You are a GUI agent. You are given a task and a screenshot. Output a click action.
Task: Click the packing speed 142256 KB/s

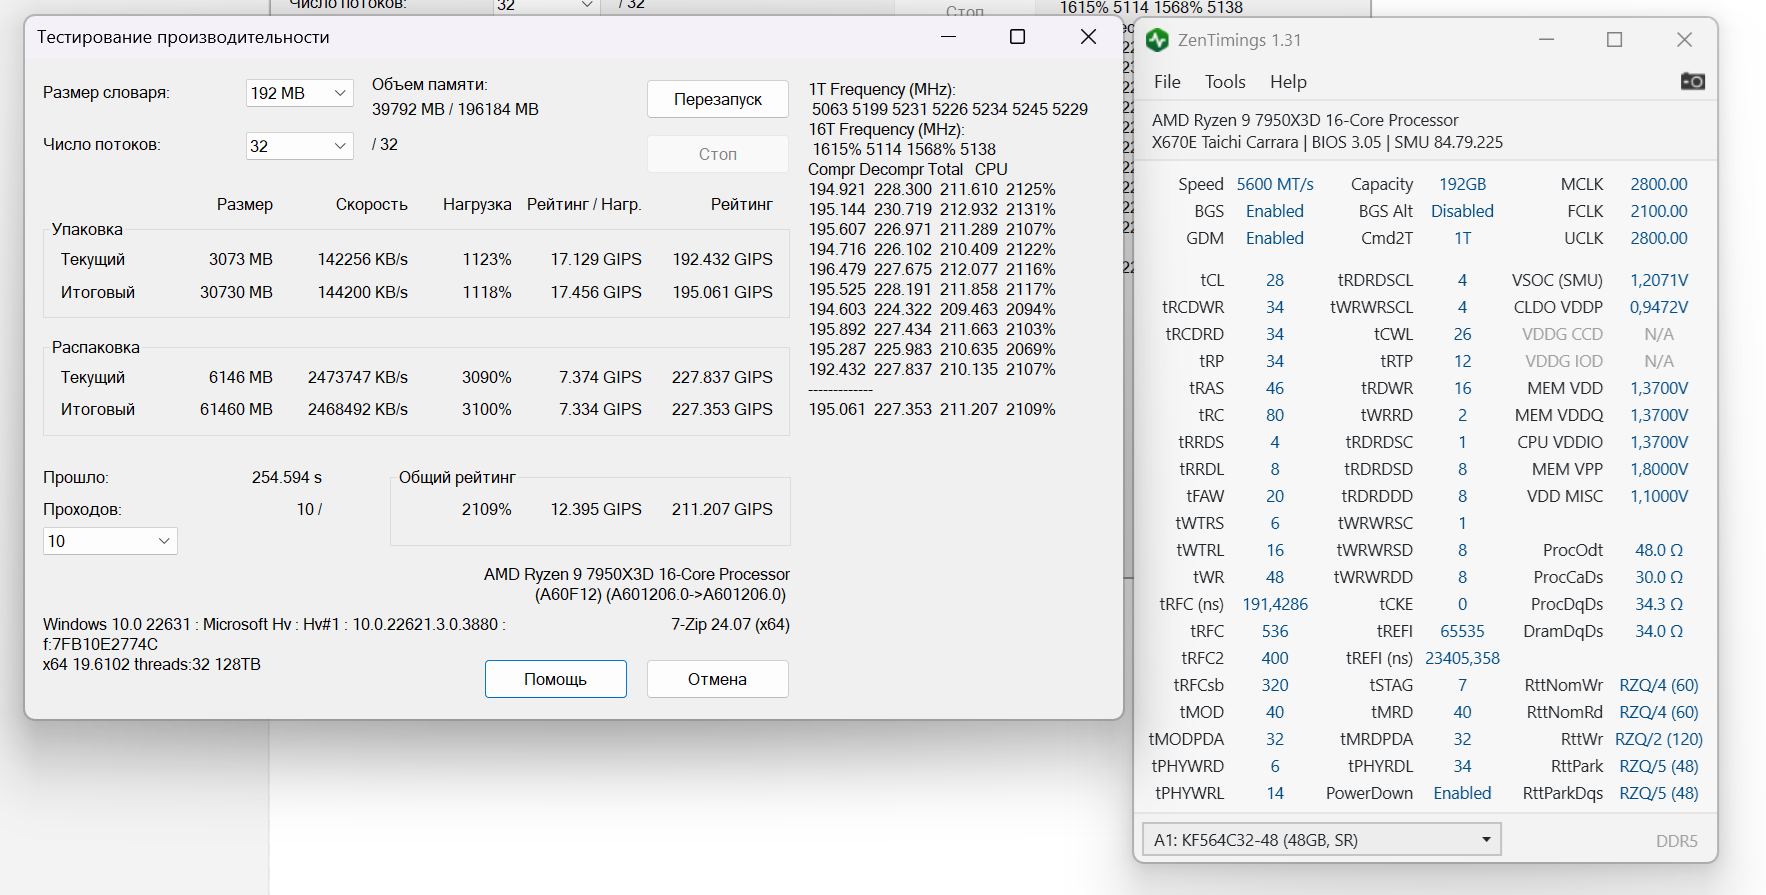(362, 259)
